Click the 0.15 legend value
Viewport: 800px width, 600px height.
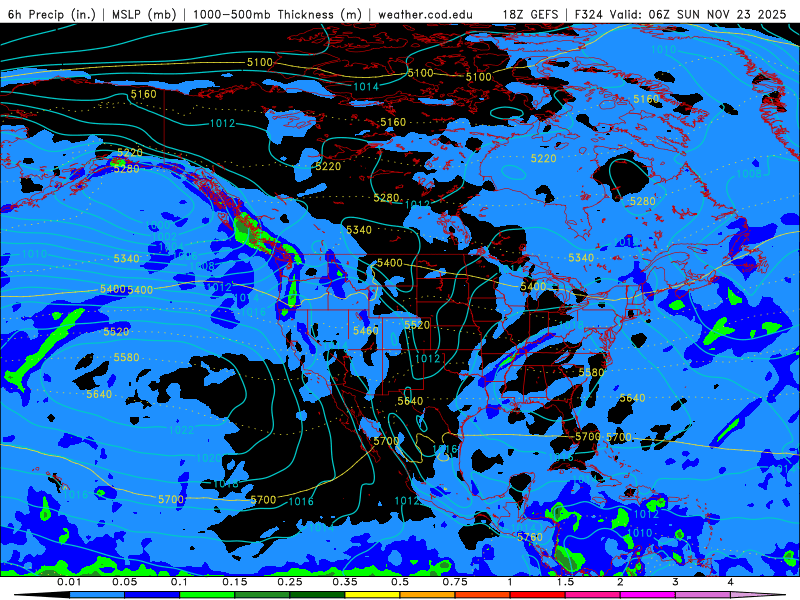pyautogui.click(x=235, y=582)
